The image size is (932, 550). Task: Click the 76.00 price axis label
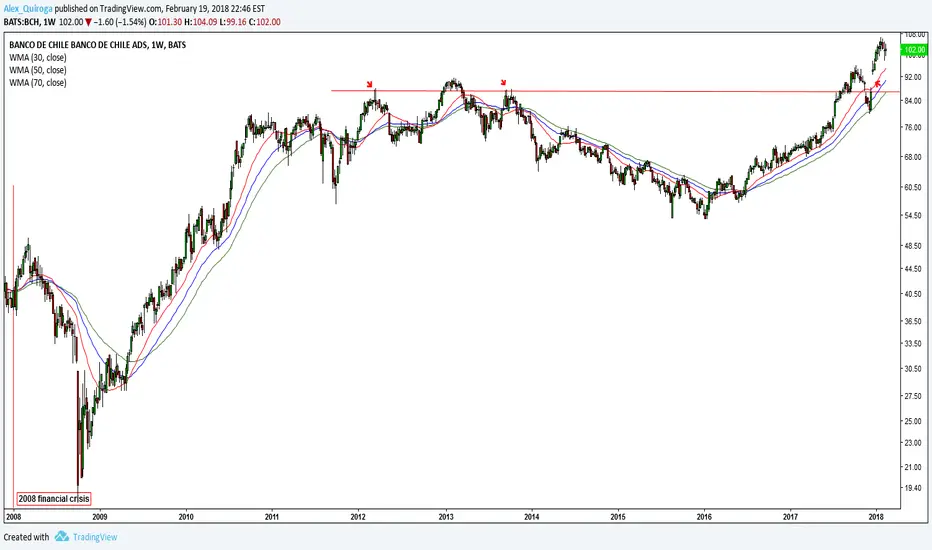(x=912, y=128)
